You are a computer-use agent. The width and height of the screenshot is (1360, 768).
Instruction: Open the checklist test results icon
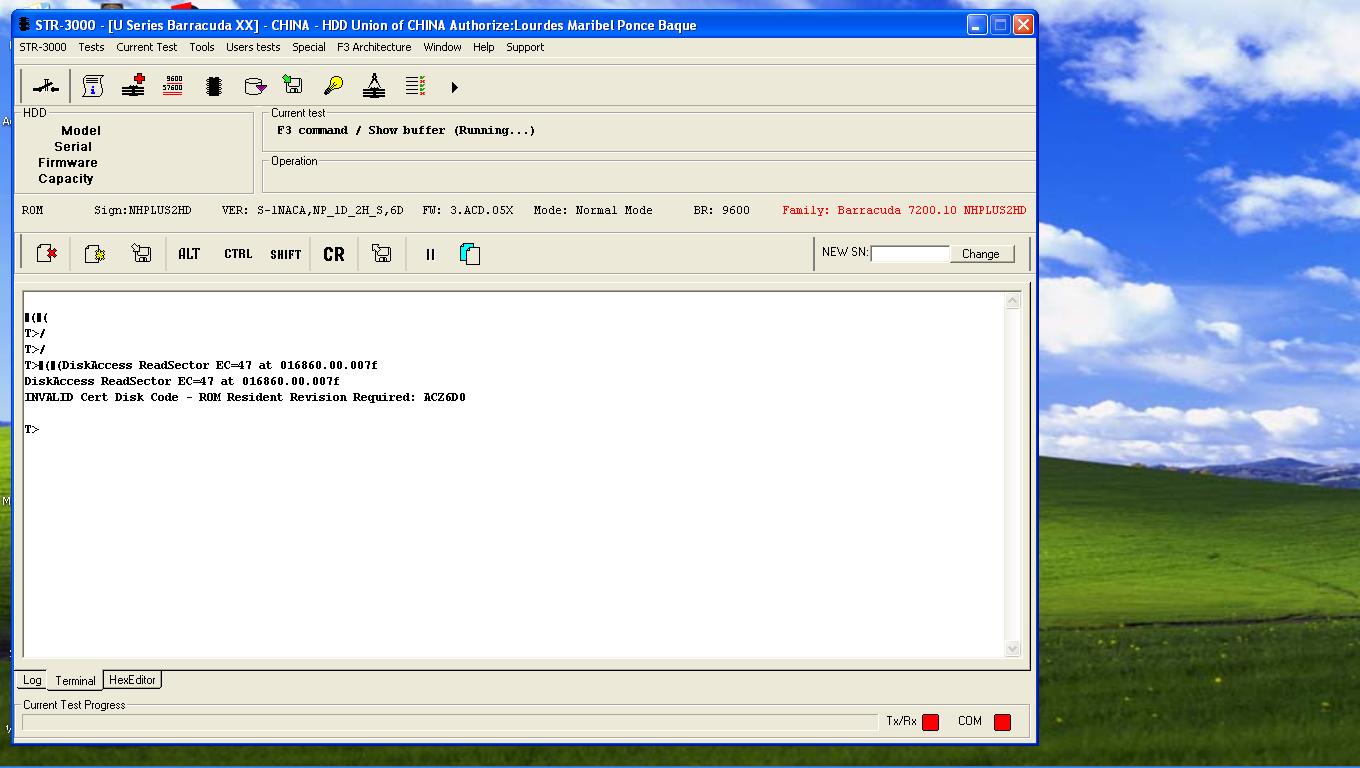tap(415, 87)
